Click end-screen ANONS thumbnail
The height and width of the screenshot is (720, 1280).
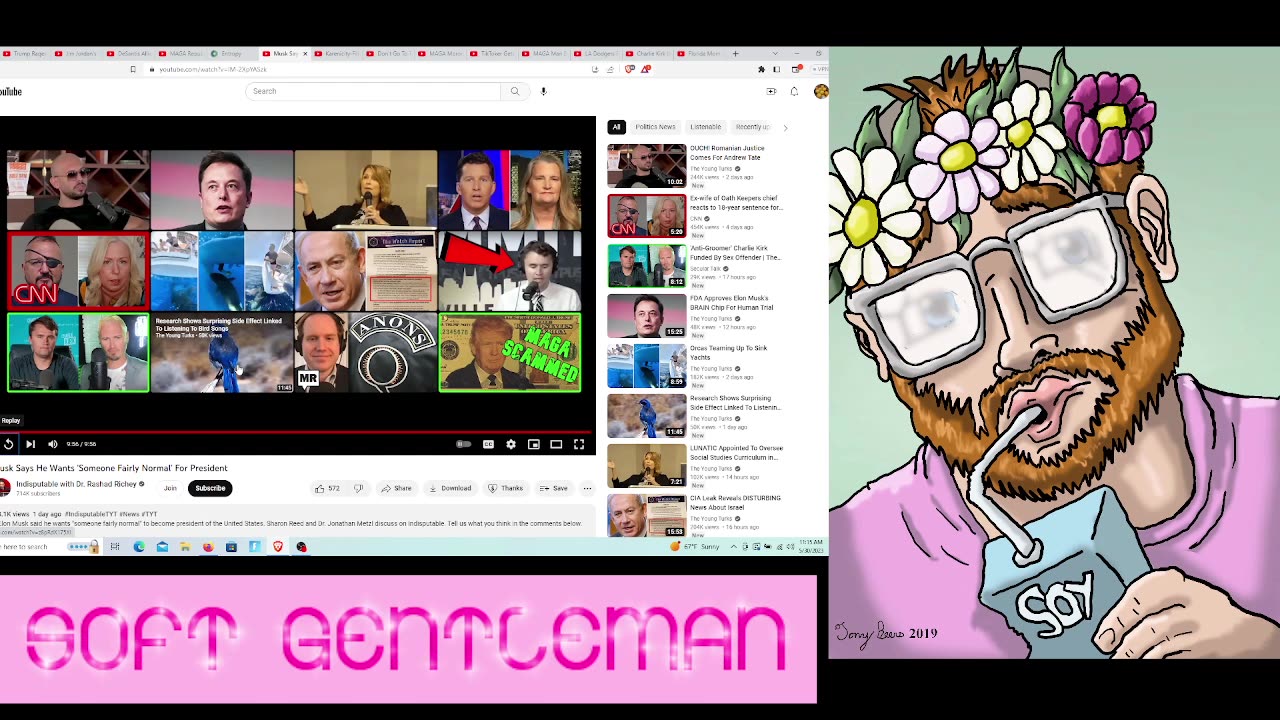365,352
